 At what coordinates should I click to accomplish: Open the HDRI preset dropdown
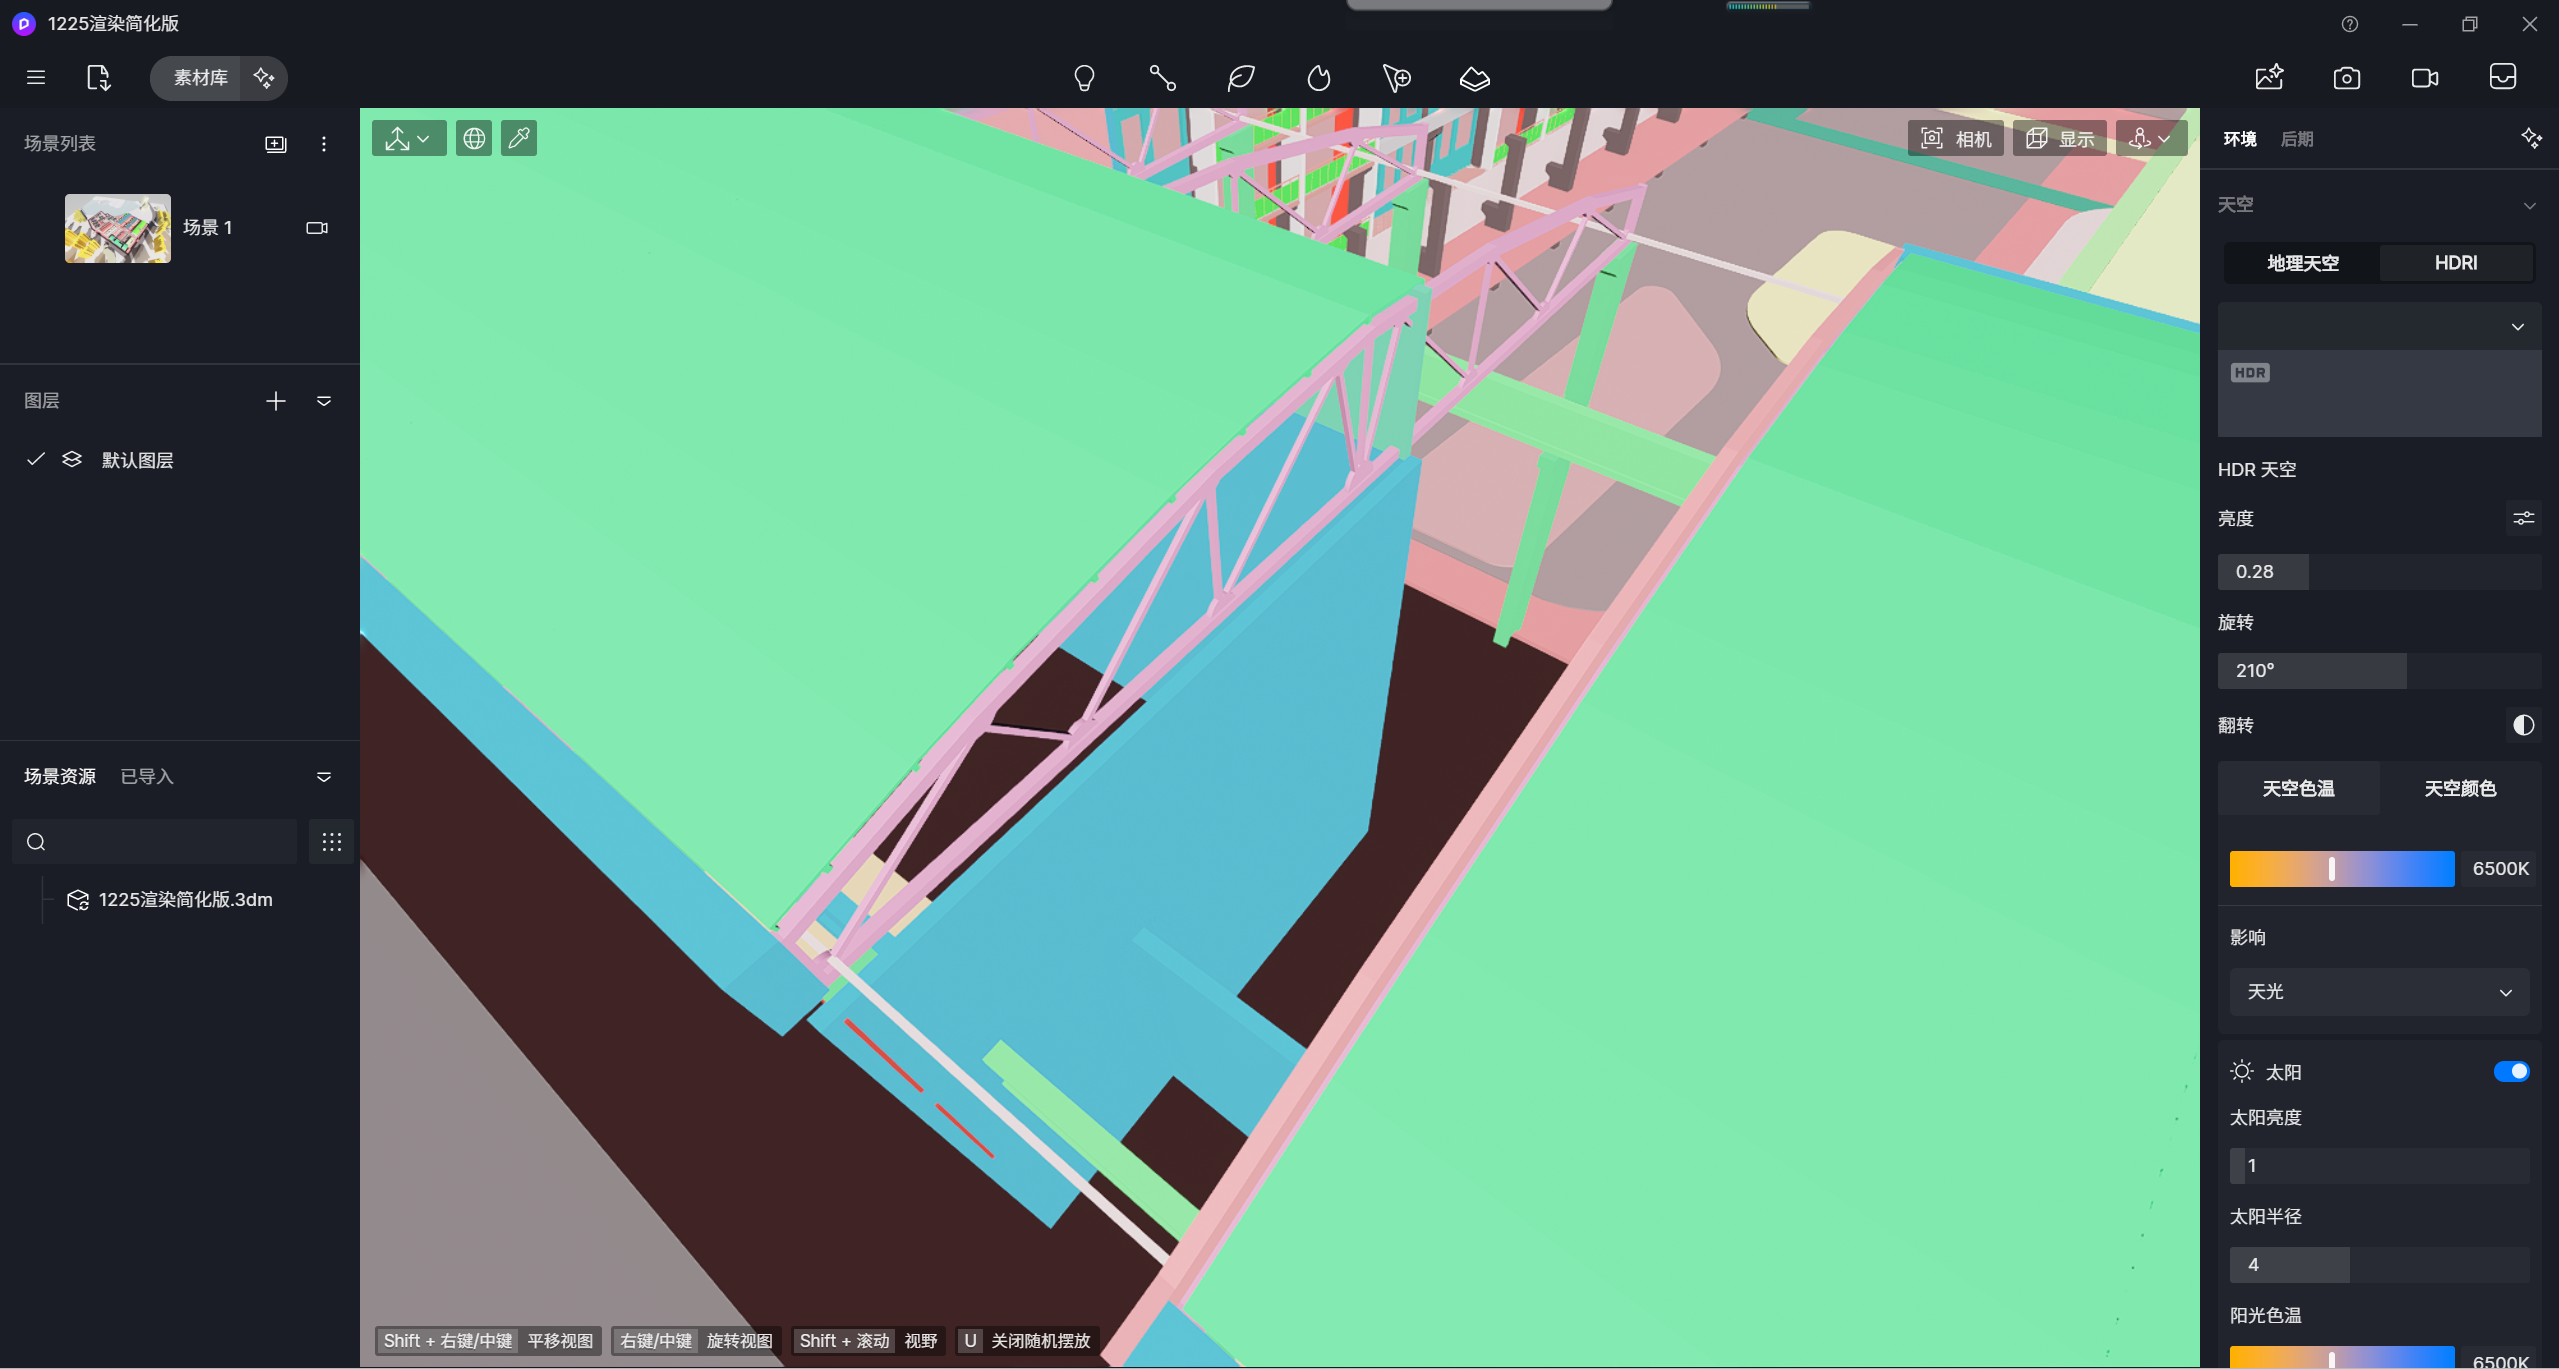point(2379,327)
